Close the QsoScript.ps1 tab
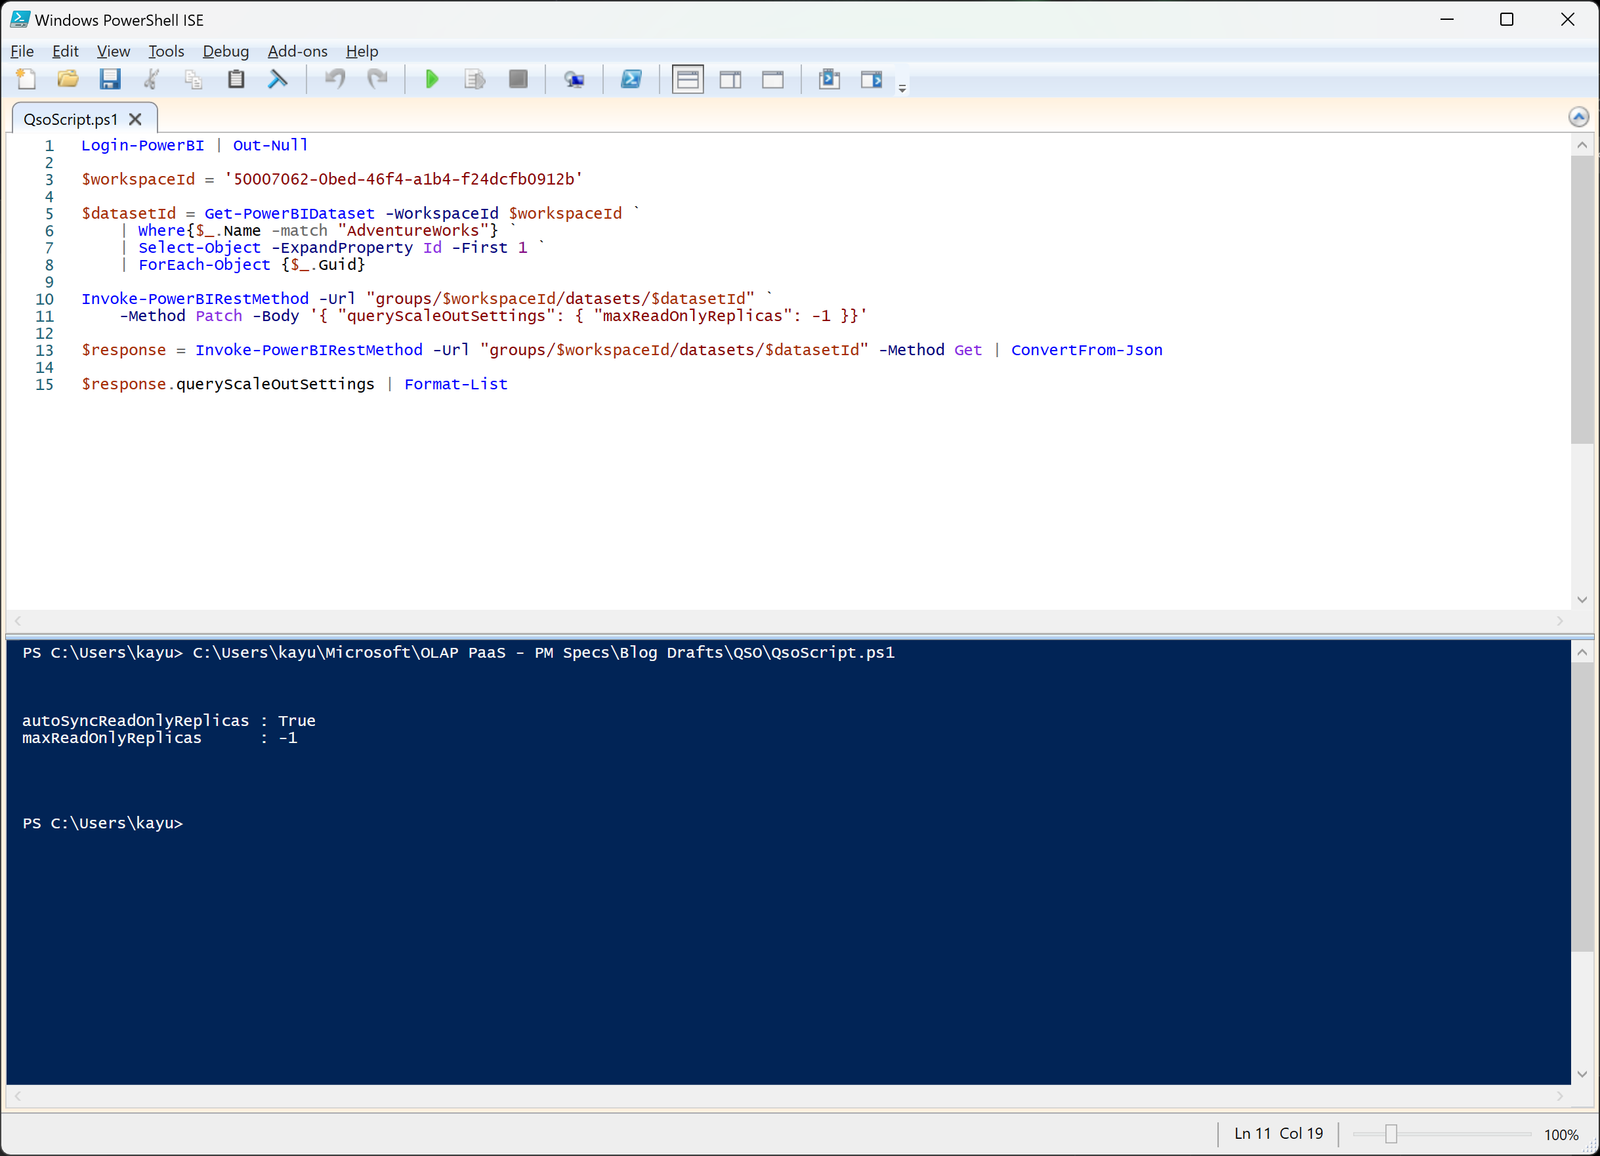1600x1156 pixels. click(x=135, y=119)
